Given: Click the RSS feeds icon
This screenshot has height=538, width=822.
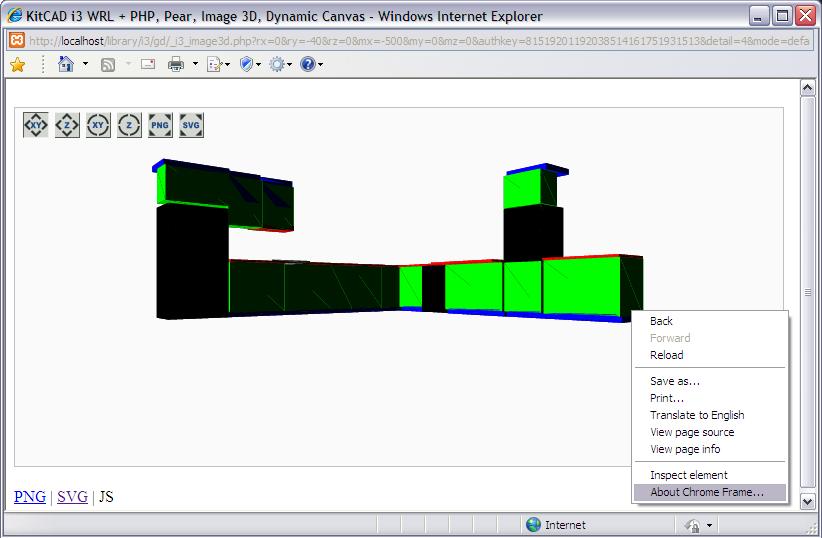Looking at the screenshot, I should coord(108,64).
